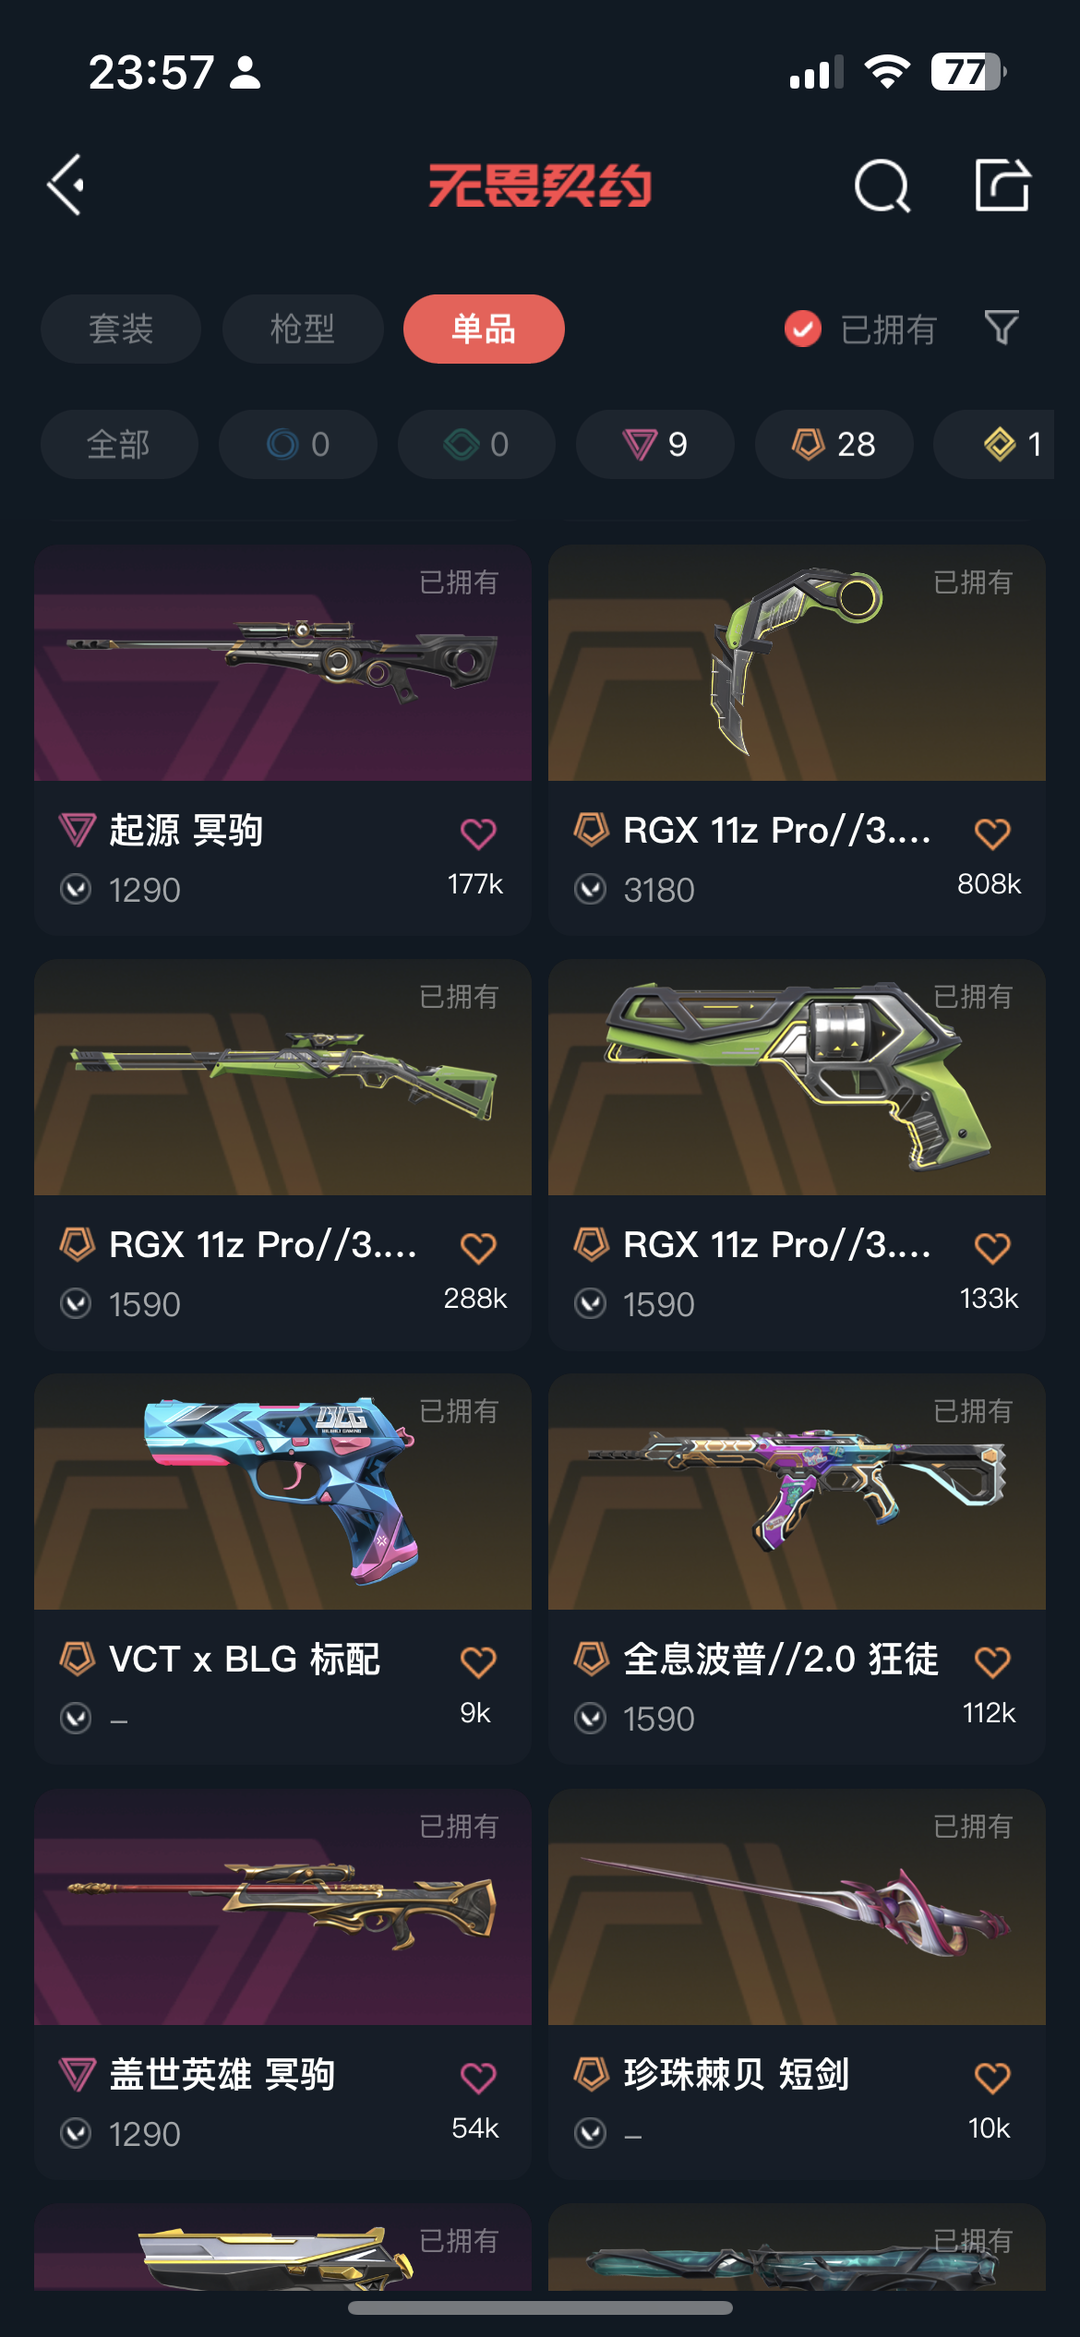Tap heart on 盖世英雄 冥驹 card
The image size is (1080, 2337).
(478, 2078)
